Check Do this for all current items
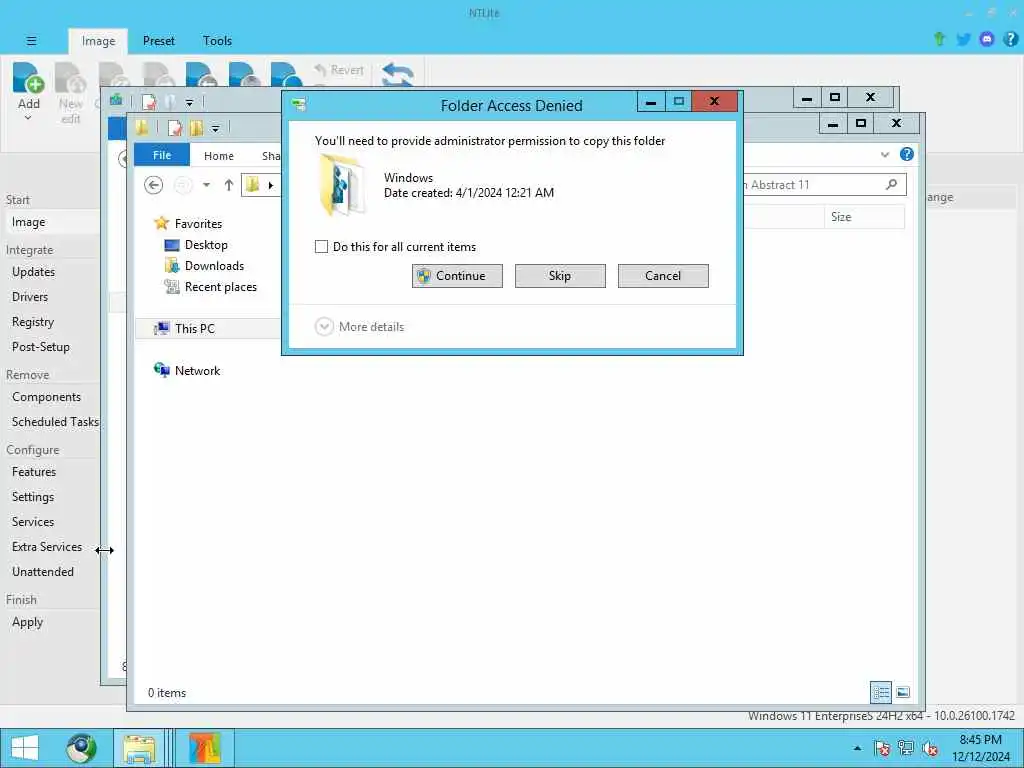Screen dimensions: 1024x768 321,247
